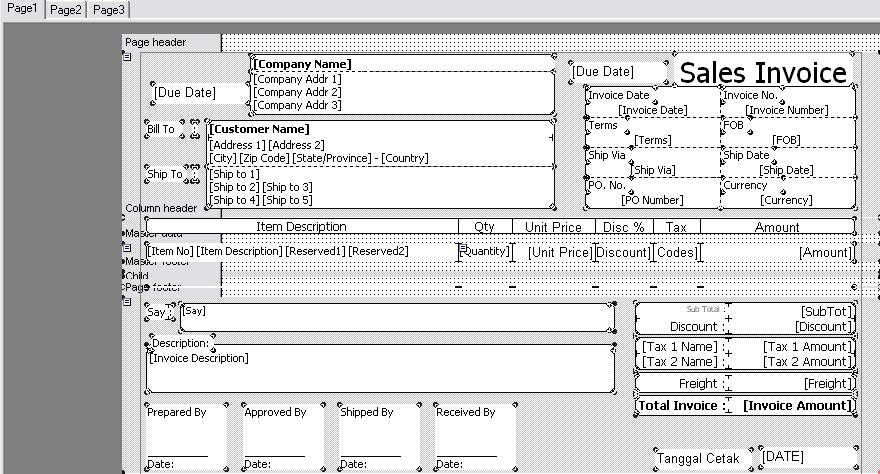Open the Page3 tab
Viewport: 880px width, 474px height.
point(108,9)
